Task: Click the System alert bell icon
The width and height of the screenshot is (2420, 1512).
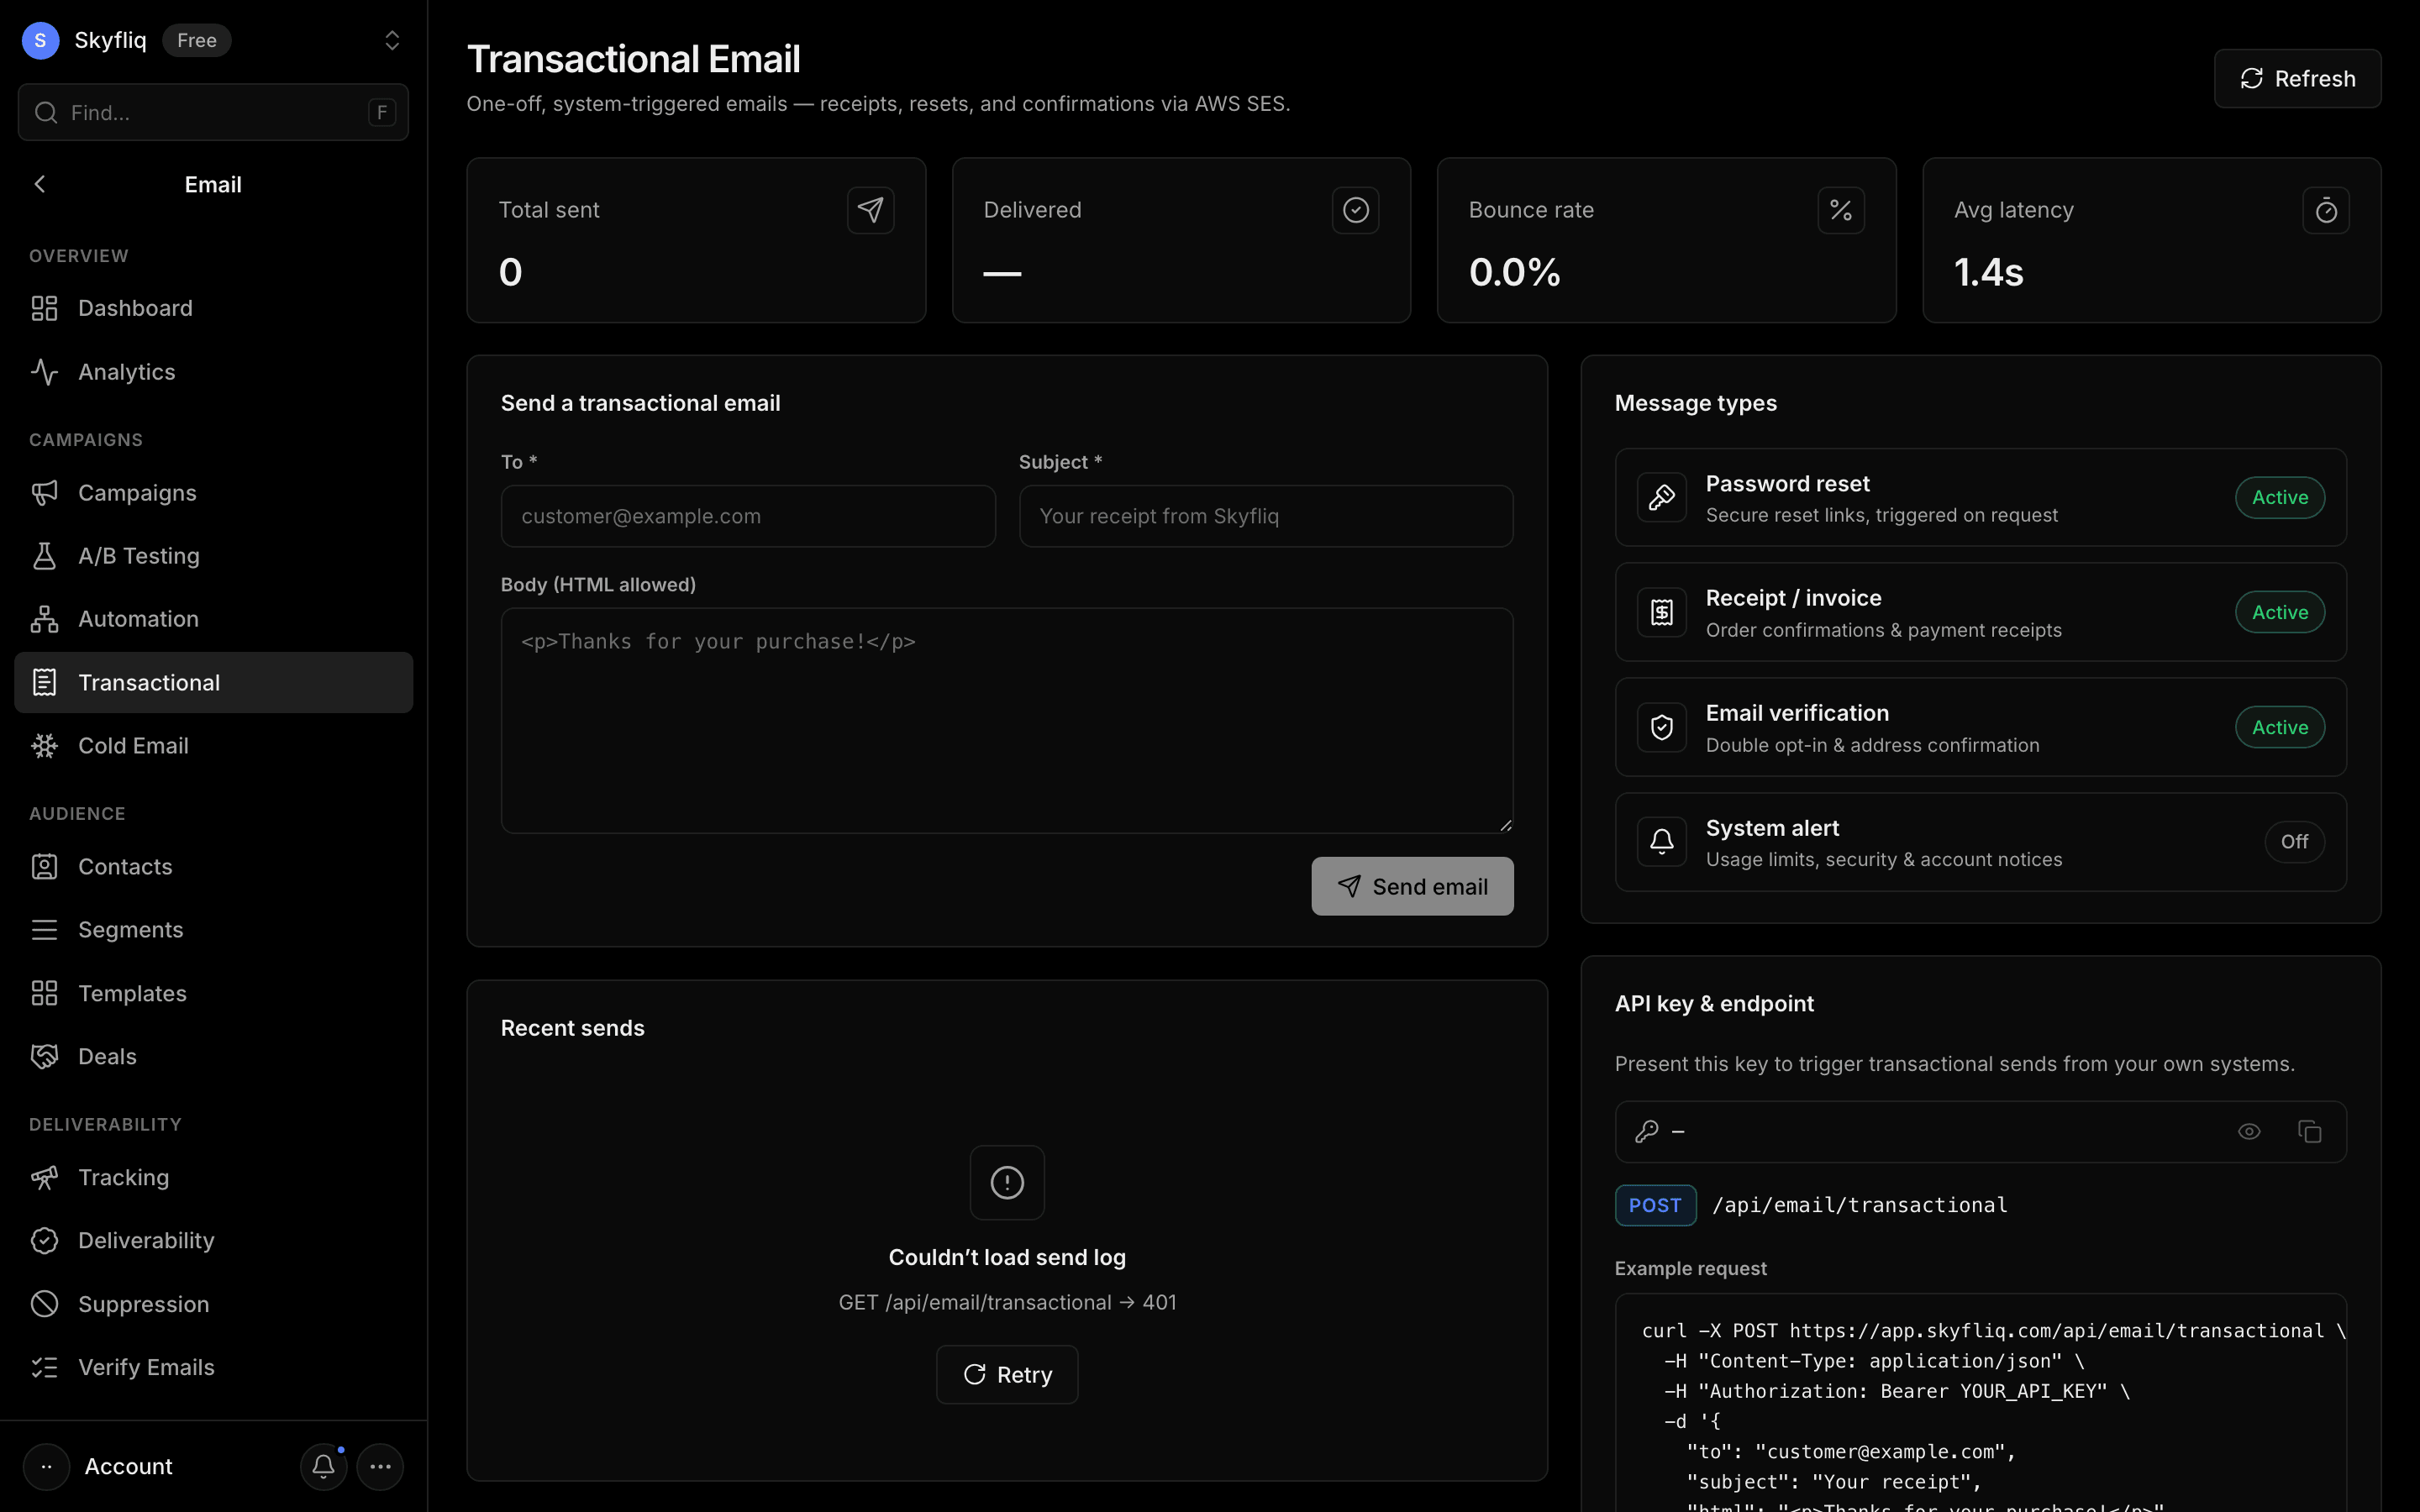Action: pyautogui.click(x=1661, y=842)
